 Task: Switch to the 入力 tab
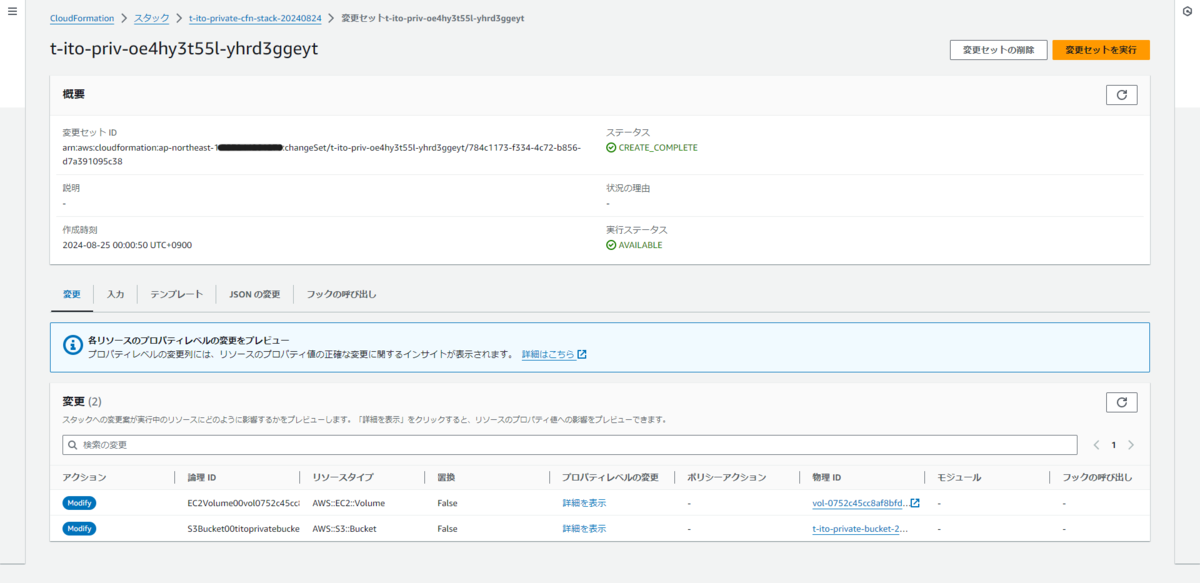coord(115,294)
